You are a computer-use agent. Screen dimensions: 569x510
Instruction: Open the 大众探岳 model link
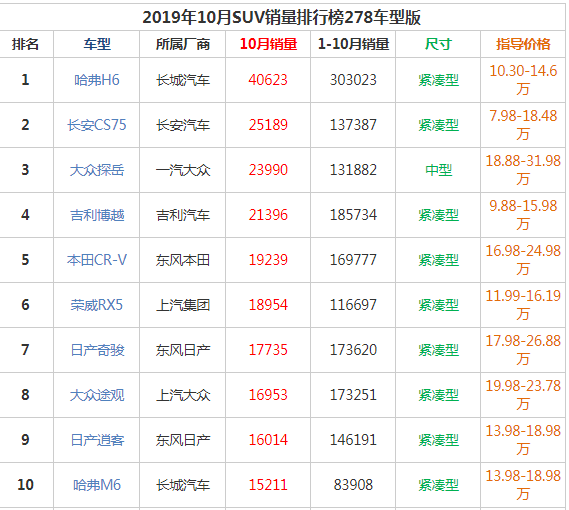click(97, 170)
